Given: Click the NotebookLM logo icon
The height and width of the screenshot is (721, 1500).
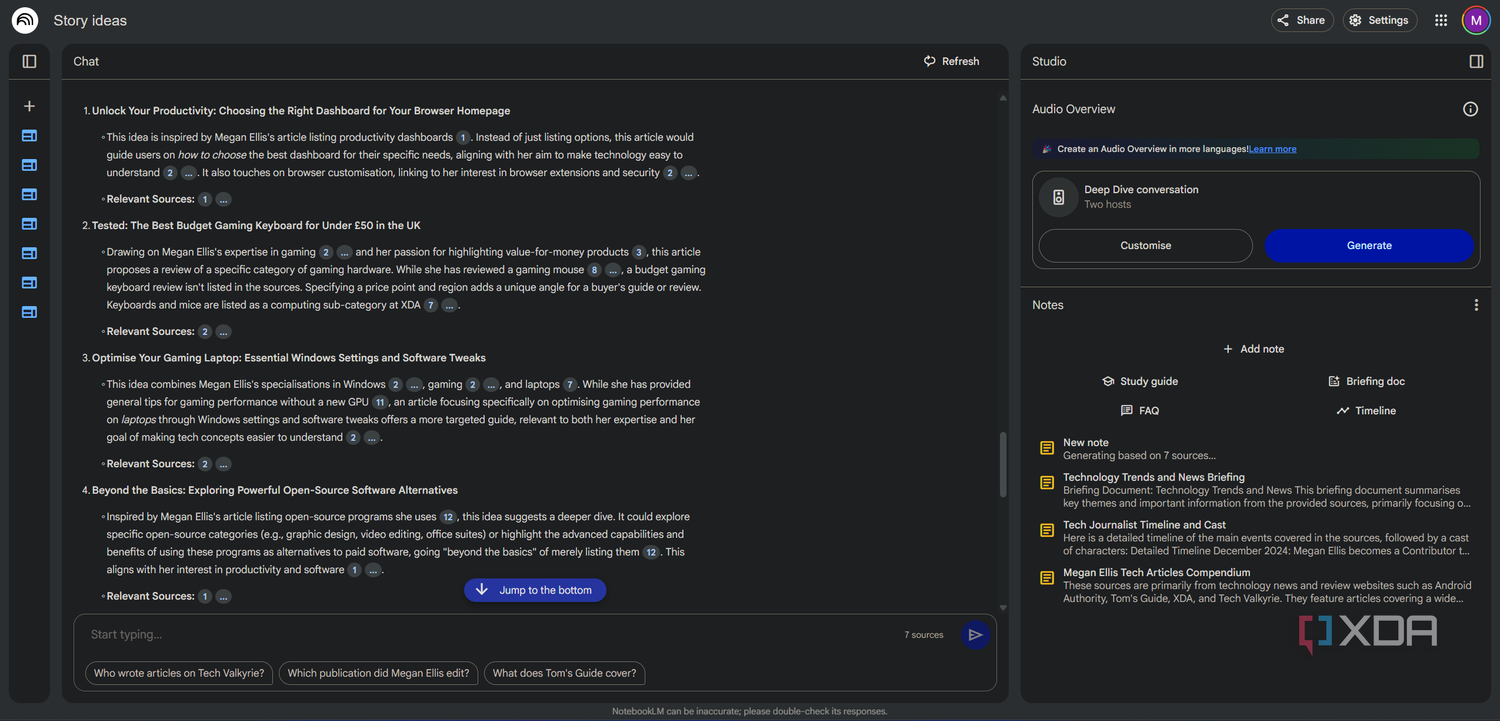Looking at the screenshot, I should pyautogui.click(x=25, y=20).
